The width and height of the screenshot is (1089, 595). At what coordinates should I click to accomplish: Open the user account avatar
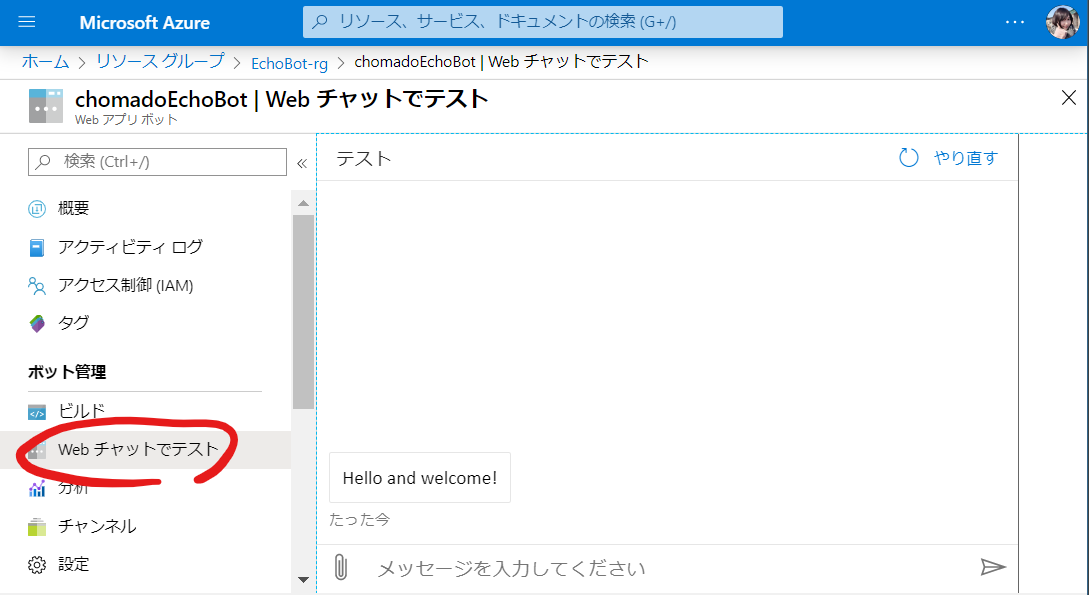coord(1061,22)
